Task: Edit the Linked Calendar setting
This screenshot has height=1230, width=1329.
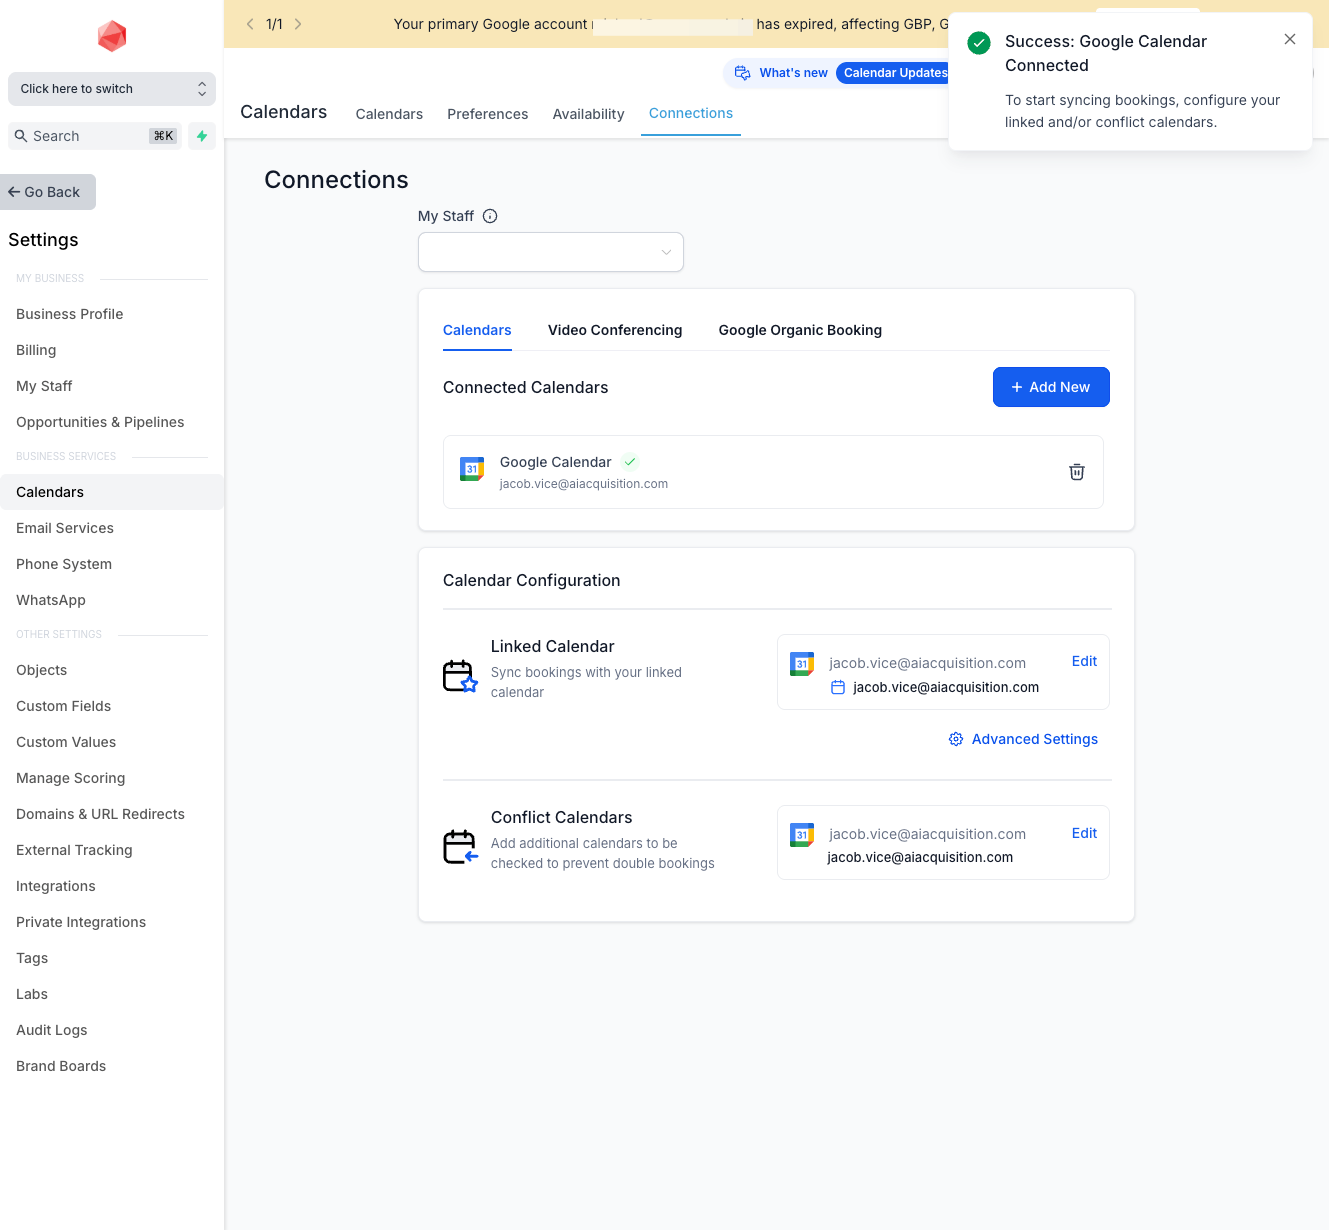Action: [1084, 661]
